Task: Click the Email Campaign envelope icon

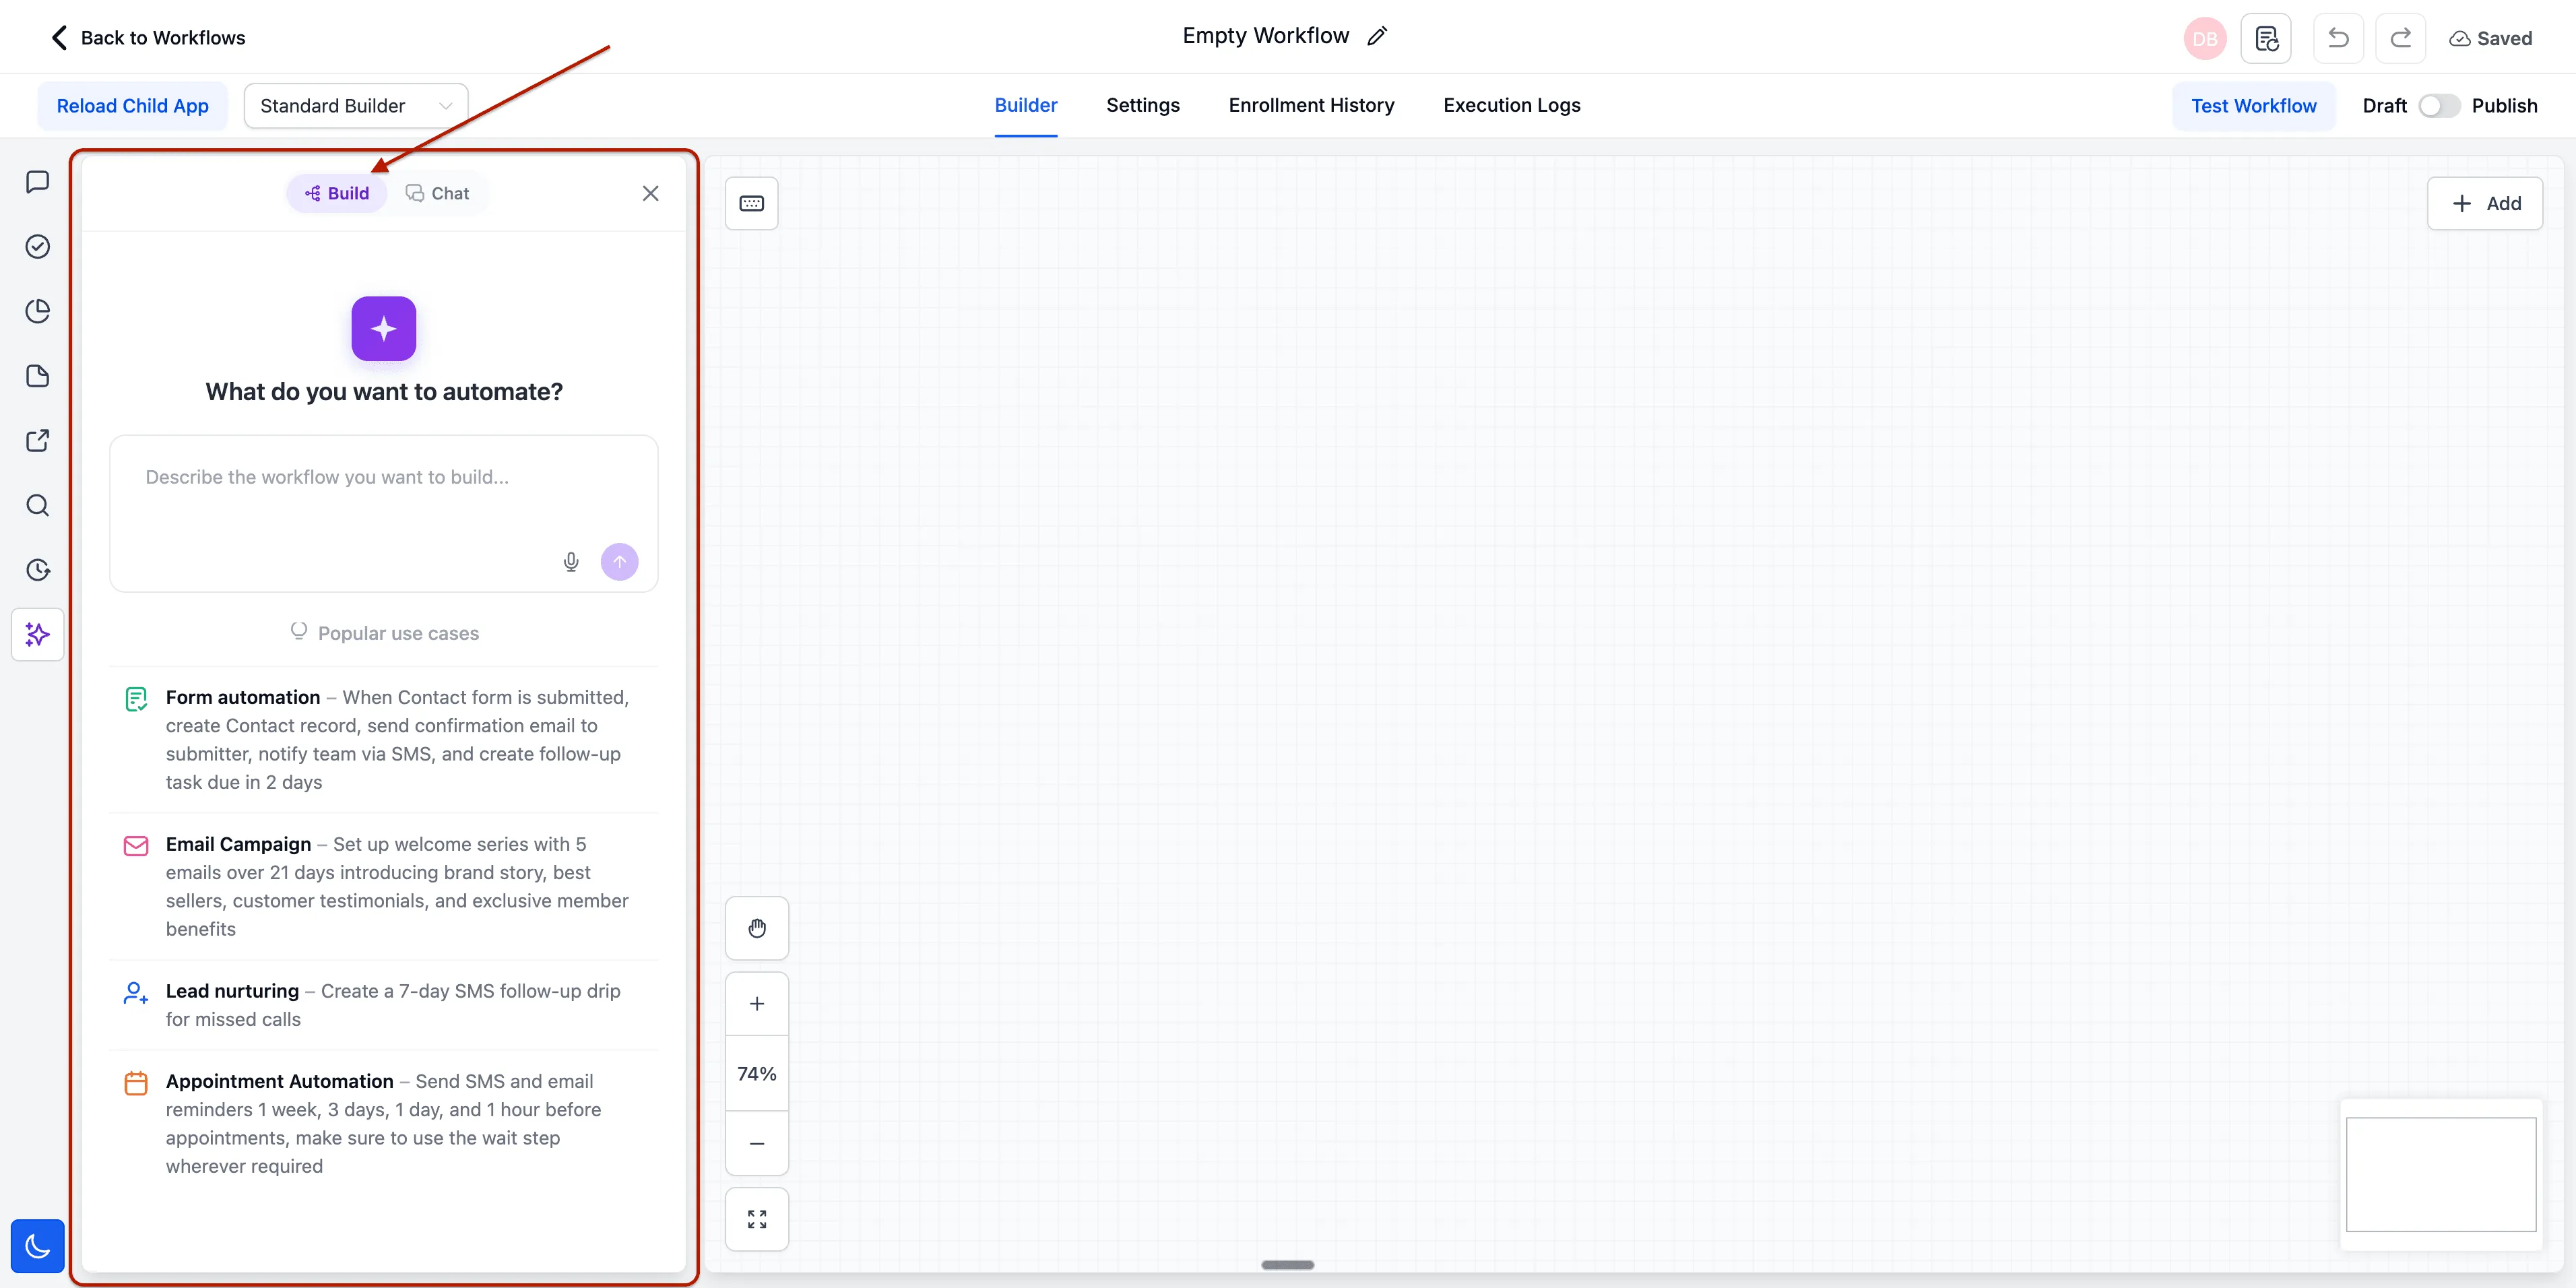Action: (x=136, y=846)
